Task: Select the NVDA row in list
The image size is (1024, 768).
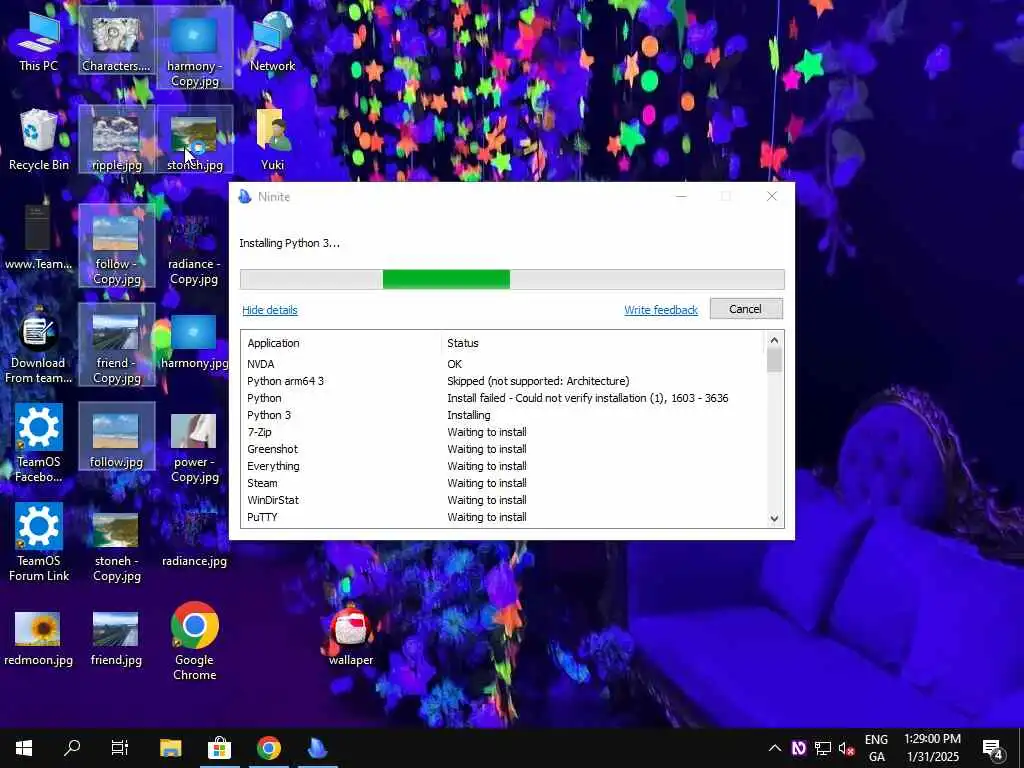Action: click(503, 364)
